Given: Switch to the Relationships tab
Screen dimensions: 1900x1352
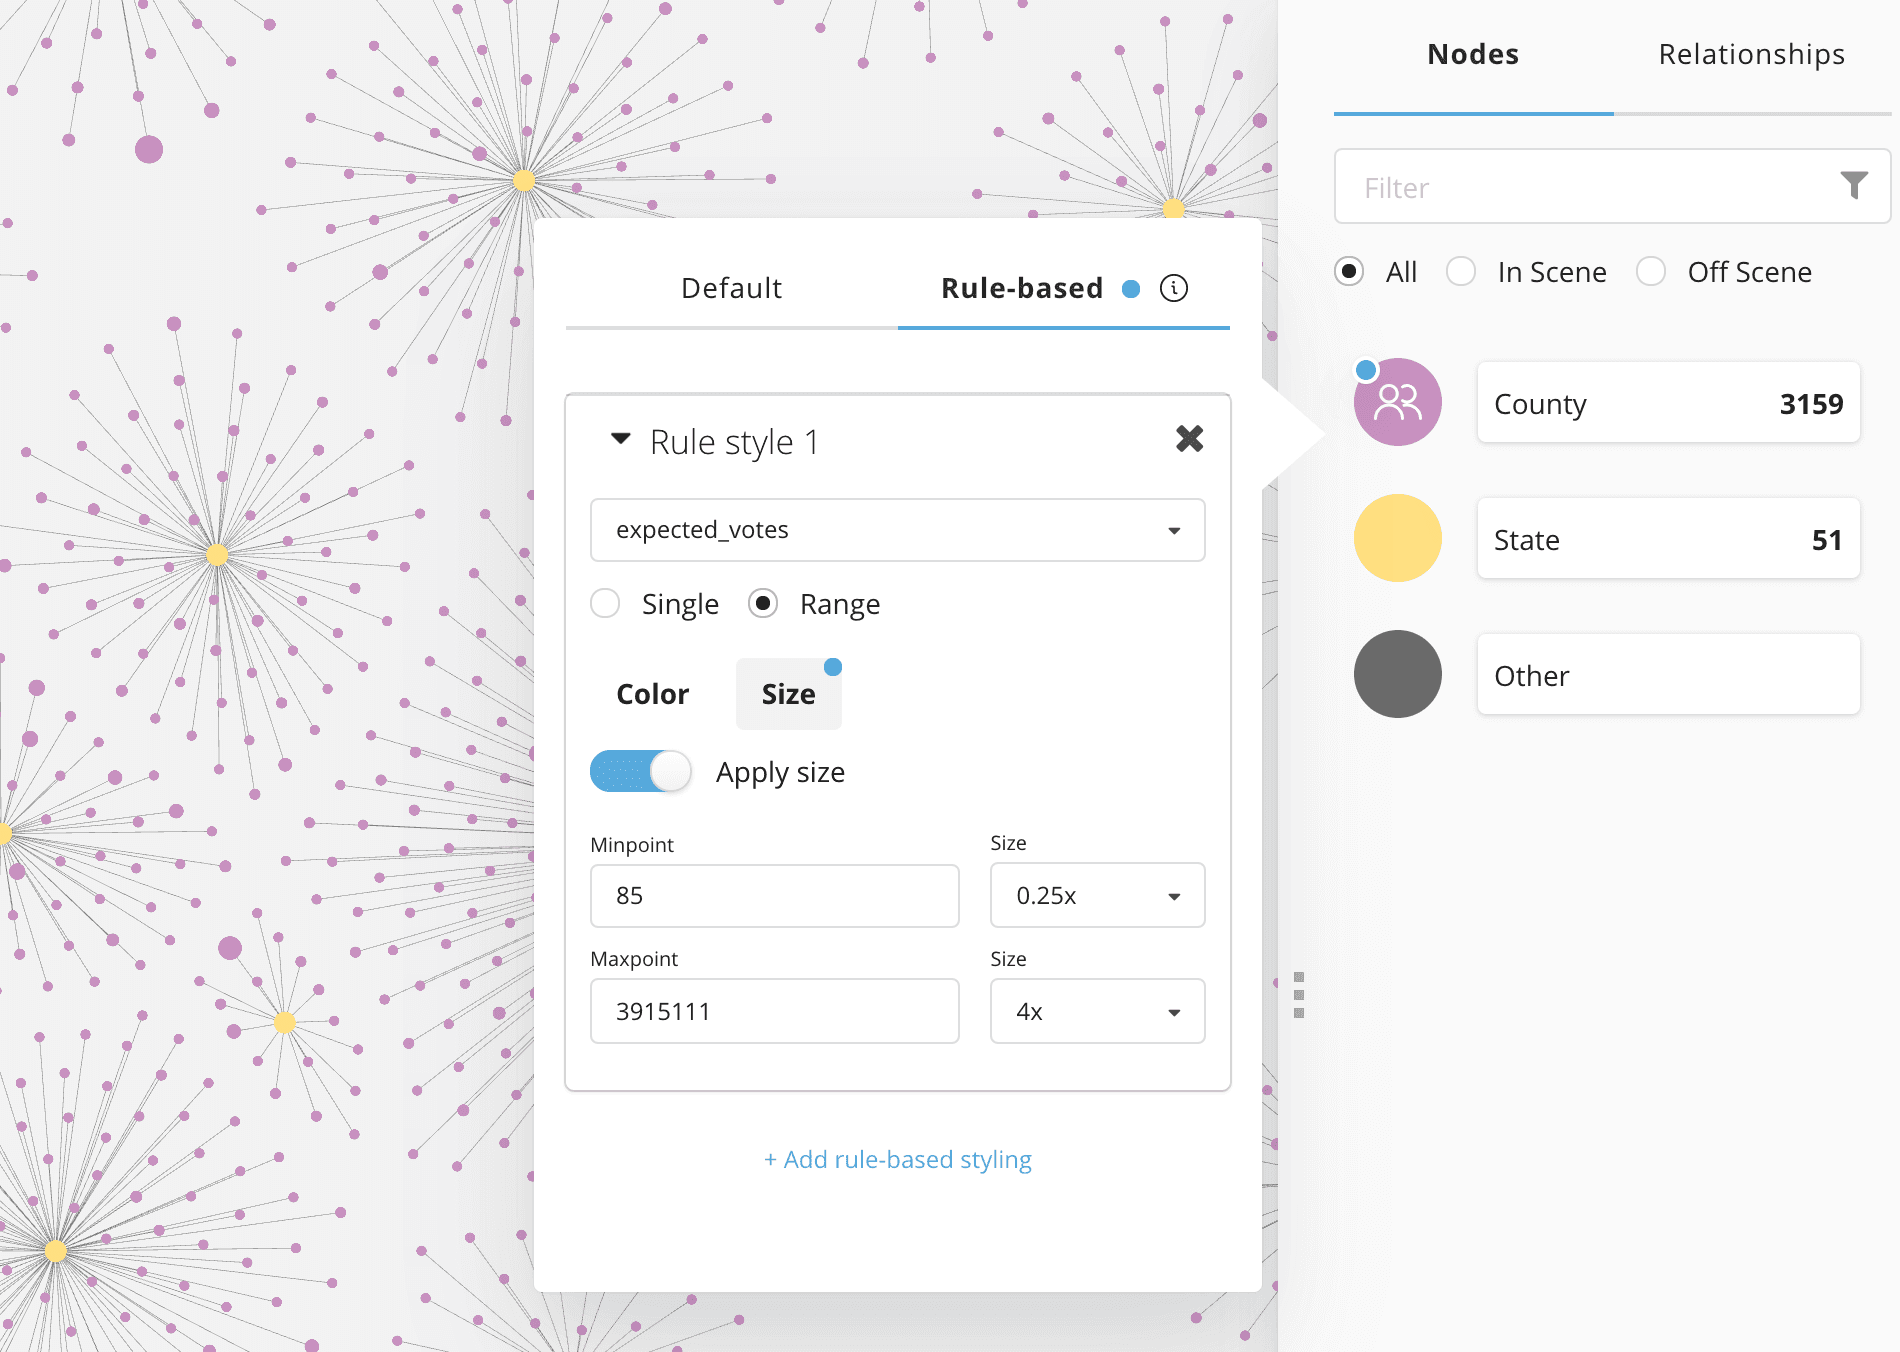Looking at the screenshot, I should (1751, 54).
